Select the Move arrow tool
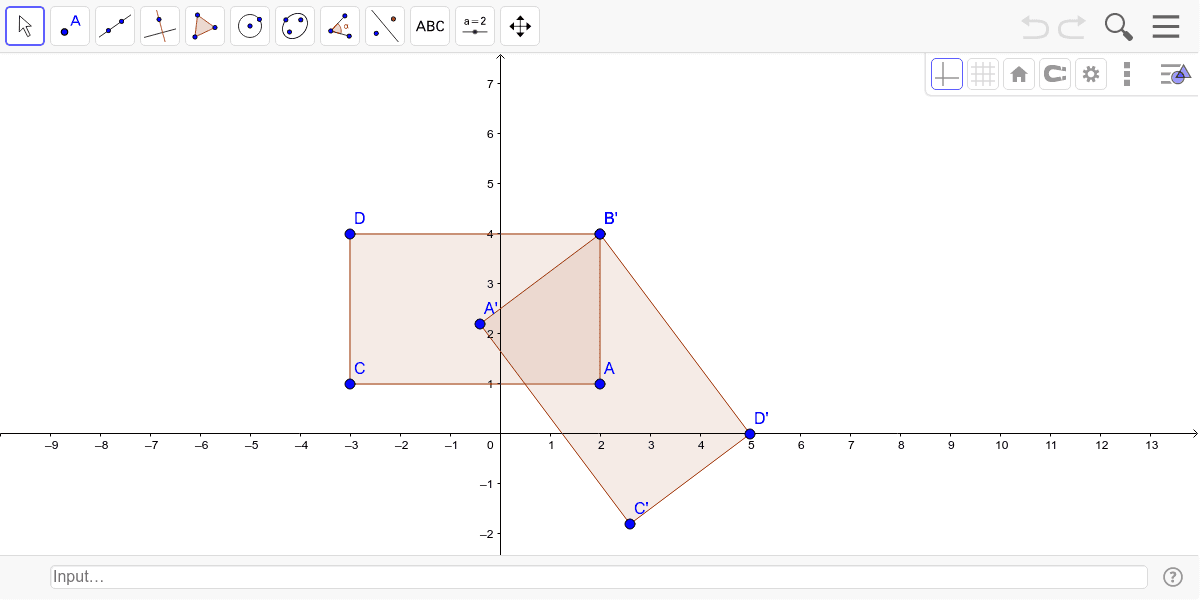This screenshot has height=600, width=1200. click(x=25, y=26)
